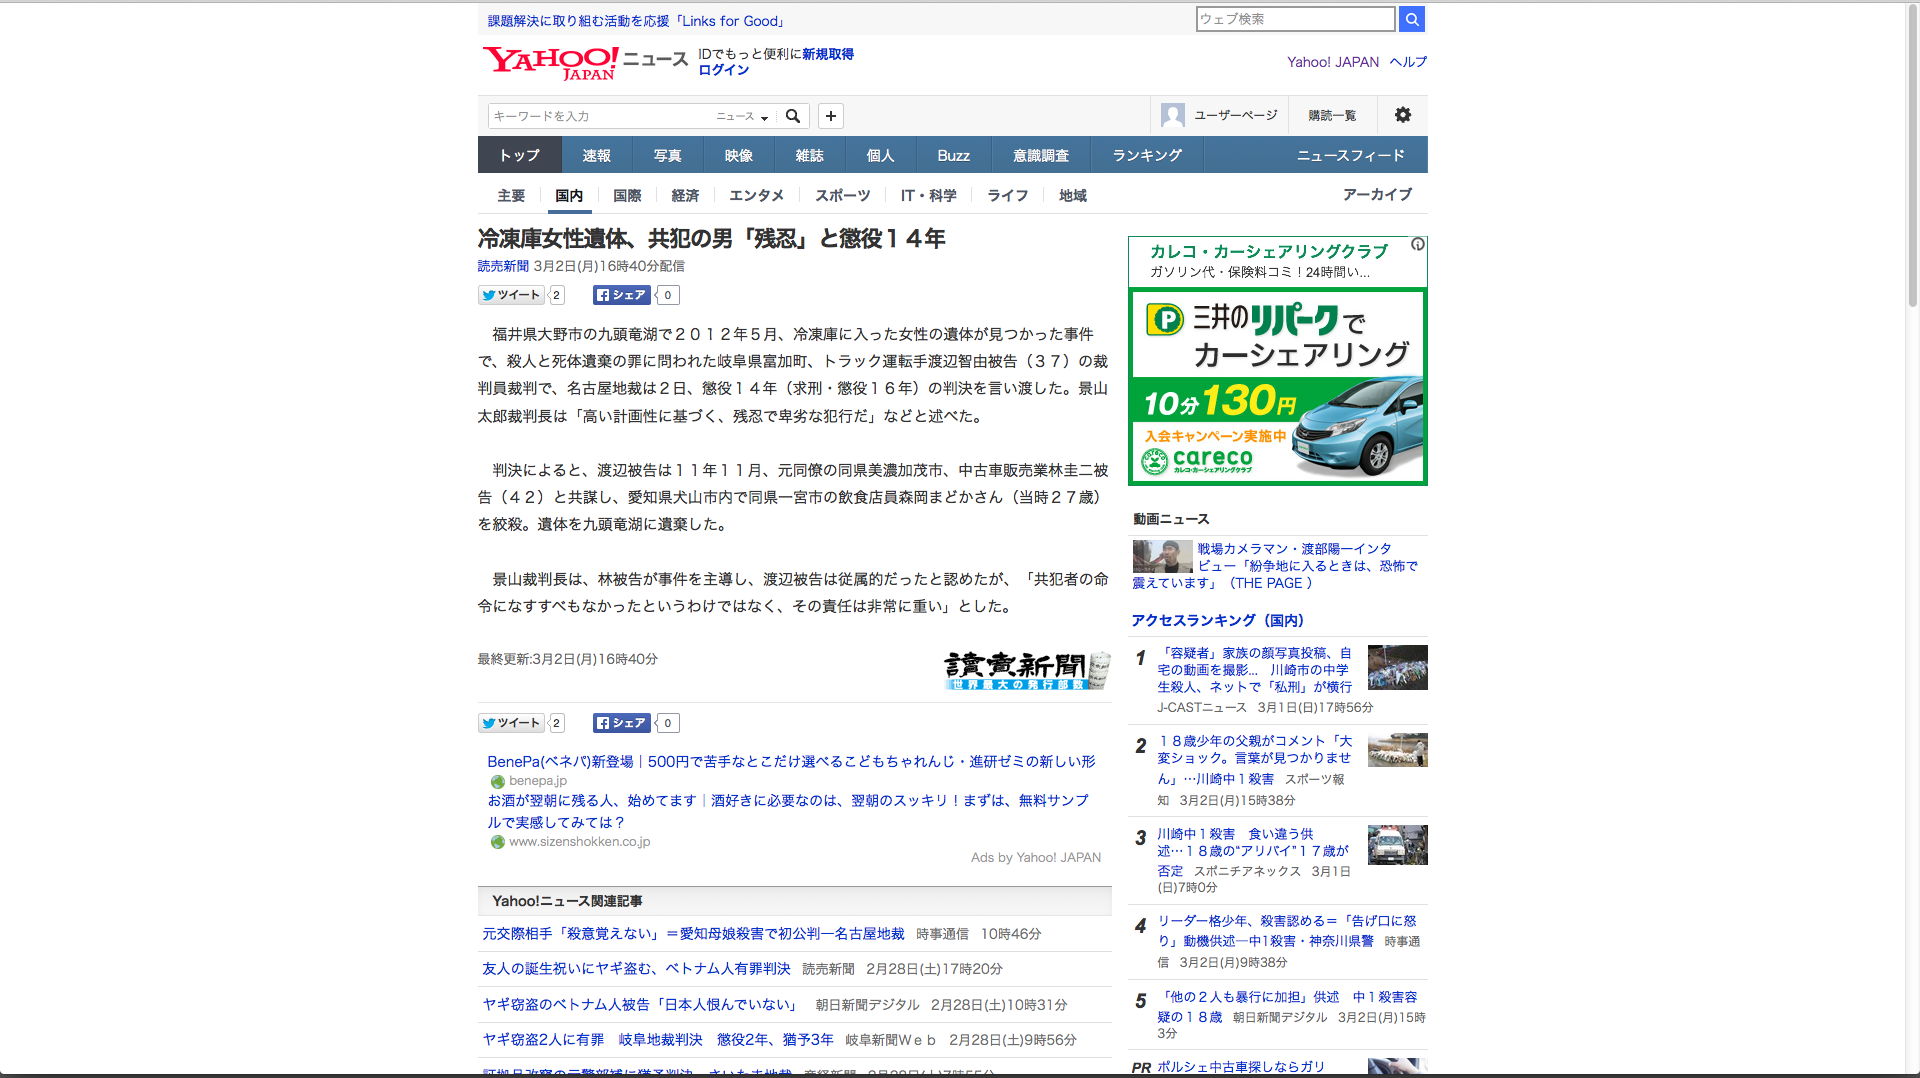Click the plus button beside keyword search
Image resolution: width=1920 pixels, height=1078 pixels.
click(830, 116)
